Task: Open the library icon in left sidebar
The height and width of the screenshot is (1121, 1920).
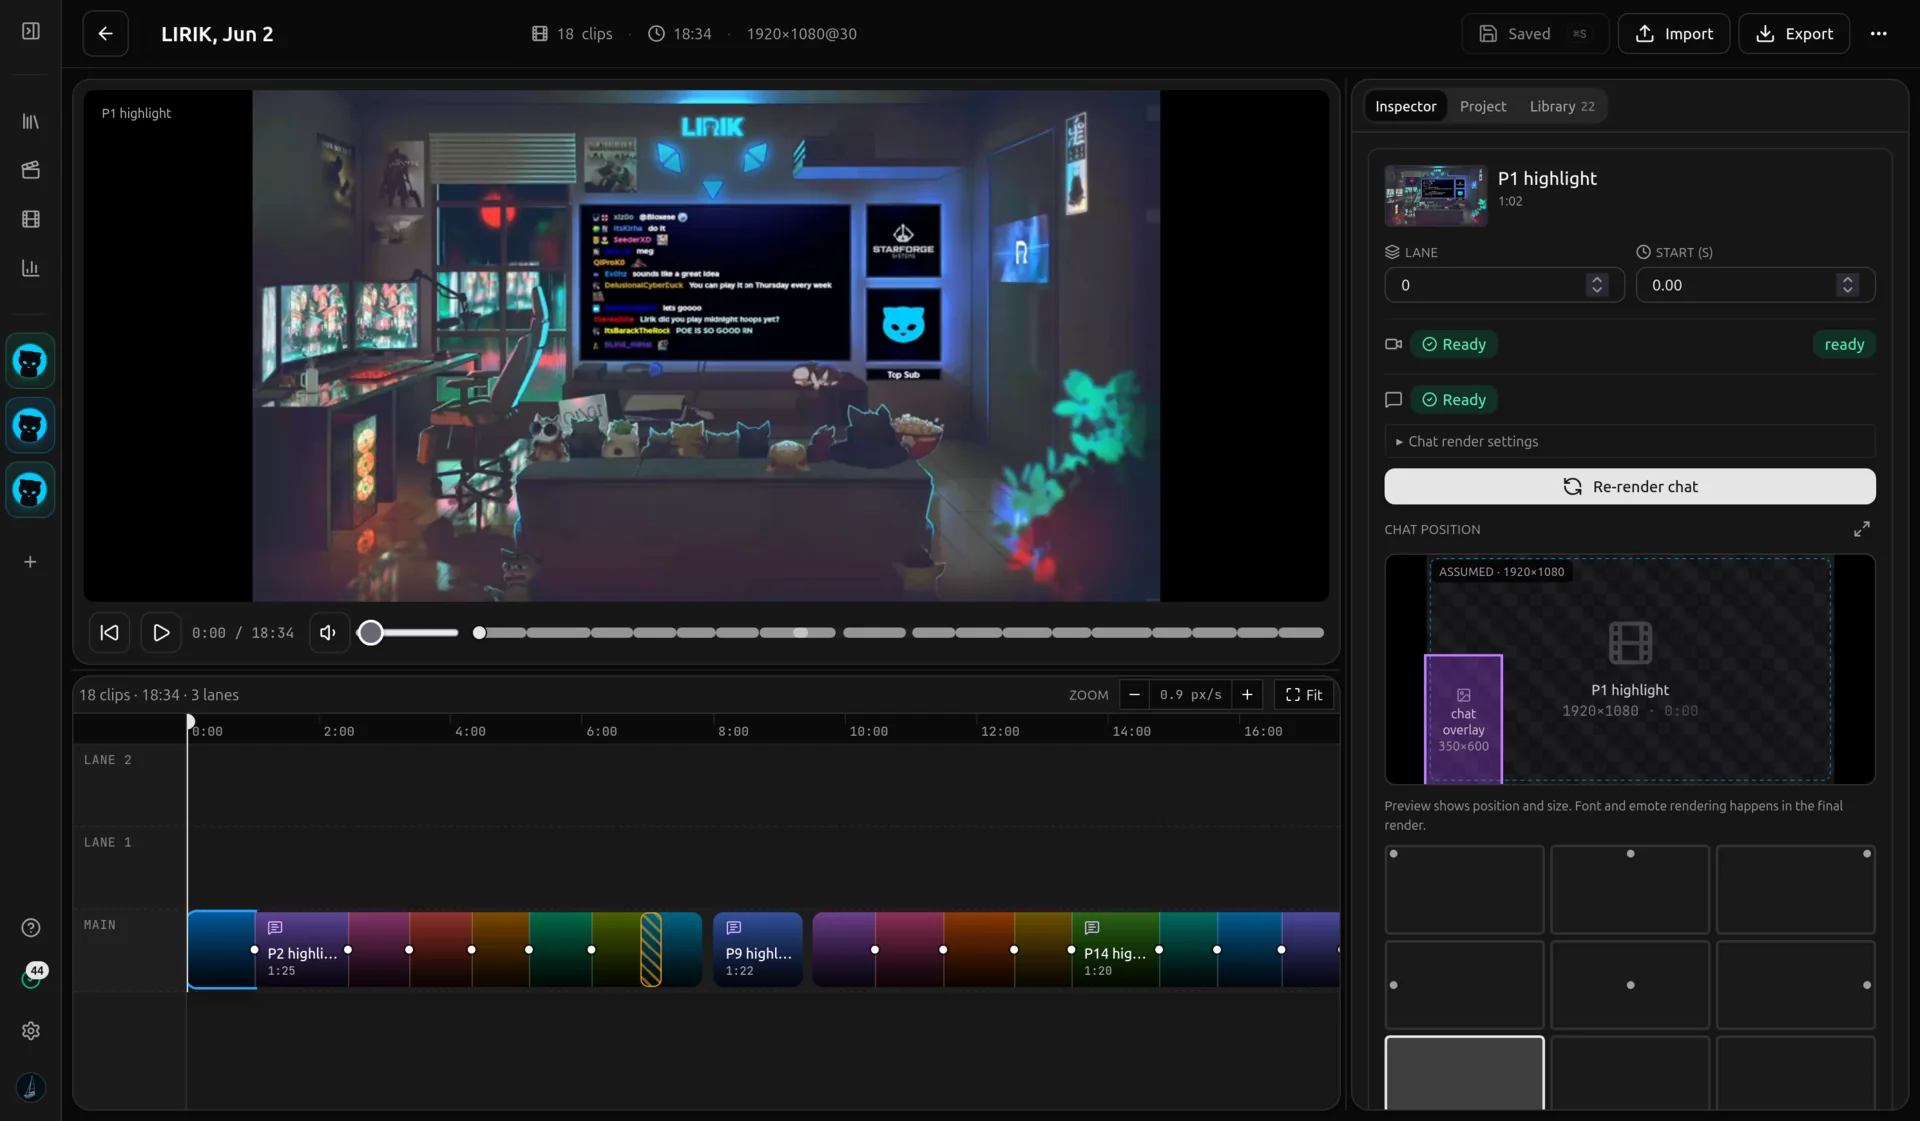Action: click(x=31, y=121)
